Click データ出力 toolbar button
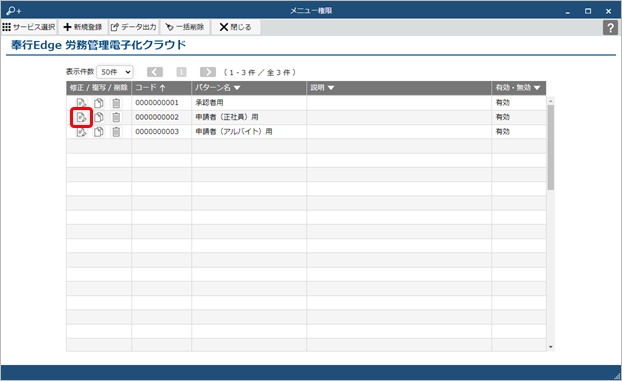The width and height of the screenshot is (622, 381). pos(133,27)
